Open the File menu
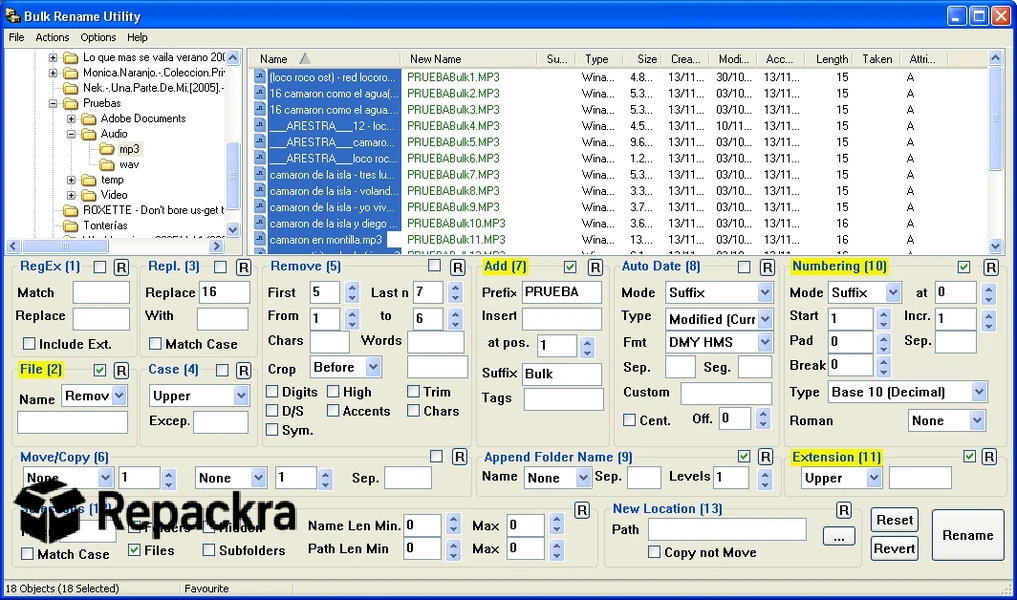Image resolution: width=1017 pixels, height=600 pixels. point(16,38)
